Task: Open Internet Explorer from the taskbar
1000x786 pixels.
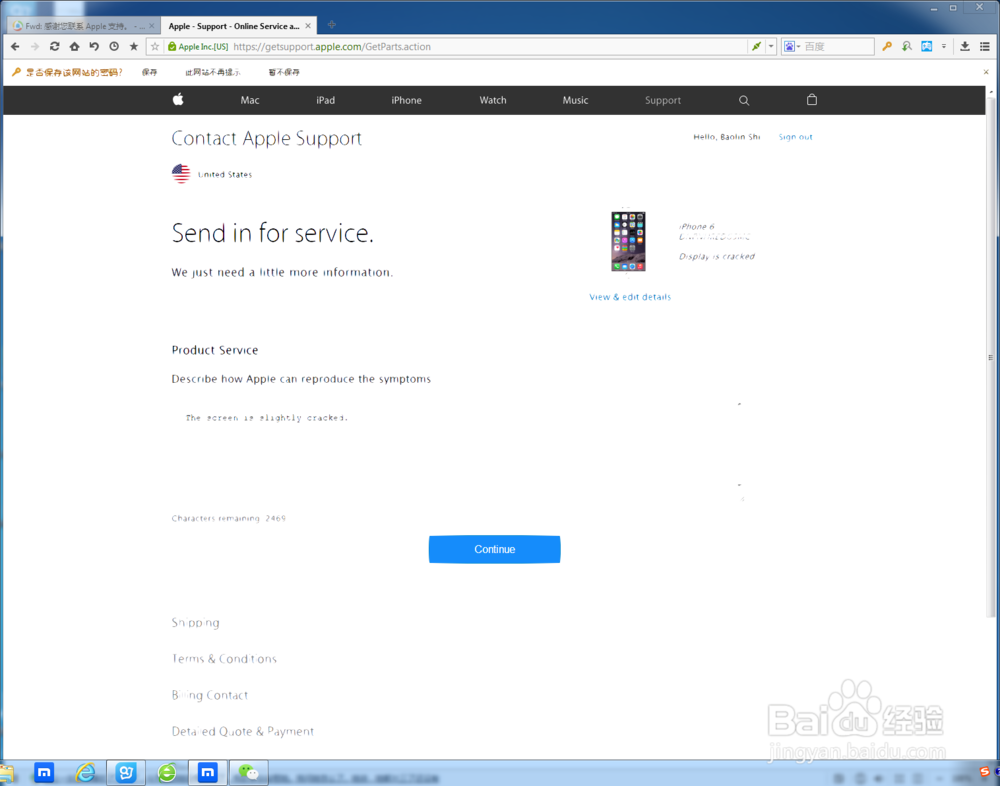Action: pyautogui.click(x=85, y=773)
